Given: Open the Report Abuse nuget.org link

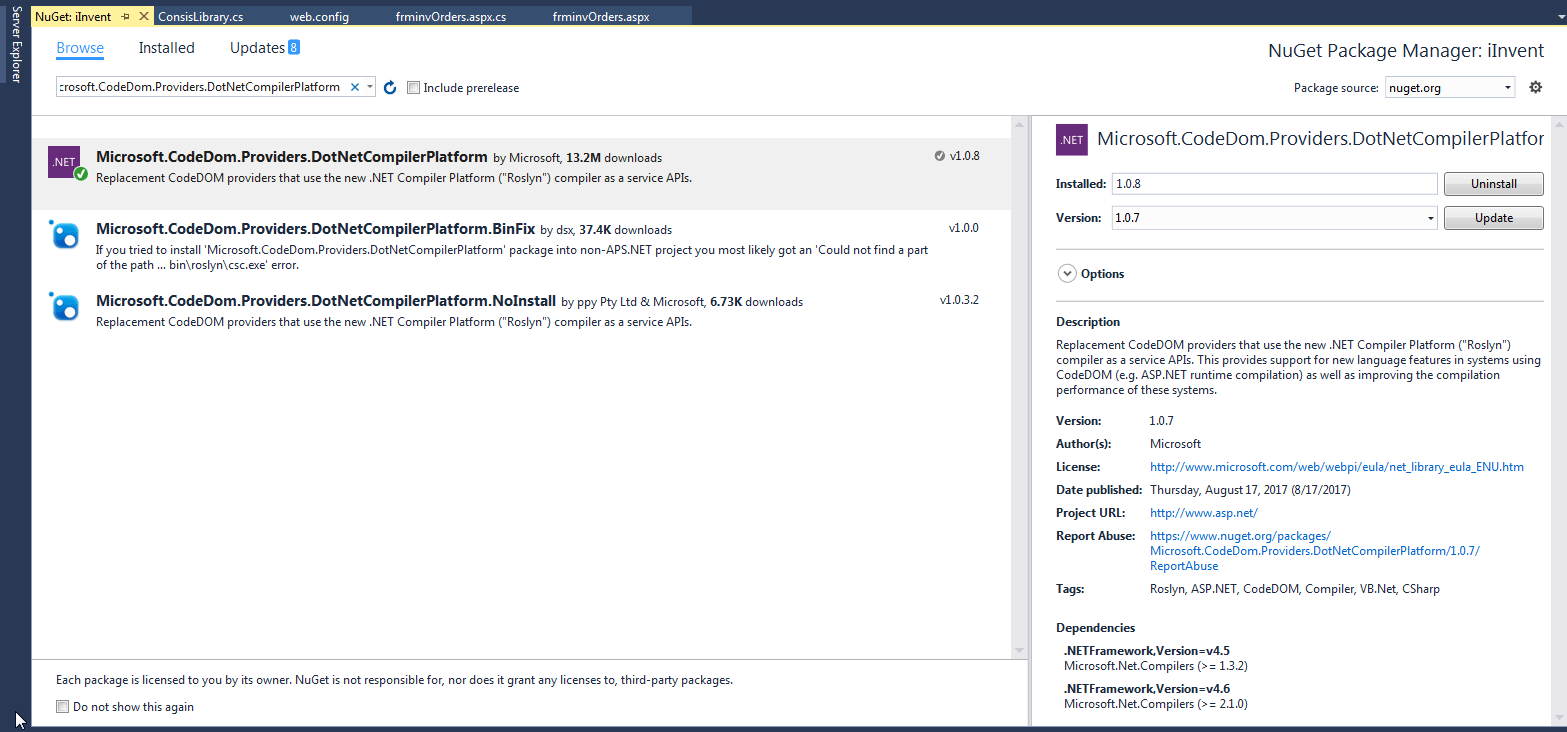Looking at the screenshot, I should [x=1315, y=551].
